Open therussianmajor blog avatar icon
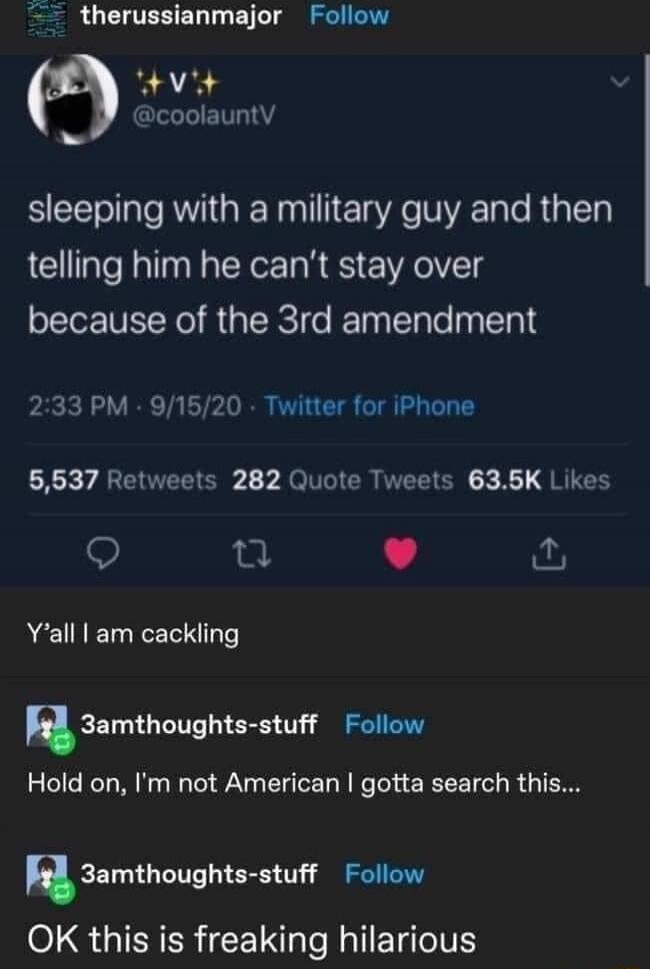This screenshot has height=969, width=650. [x=48, y=19]
